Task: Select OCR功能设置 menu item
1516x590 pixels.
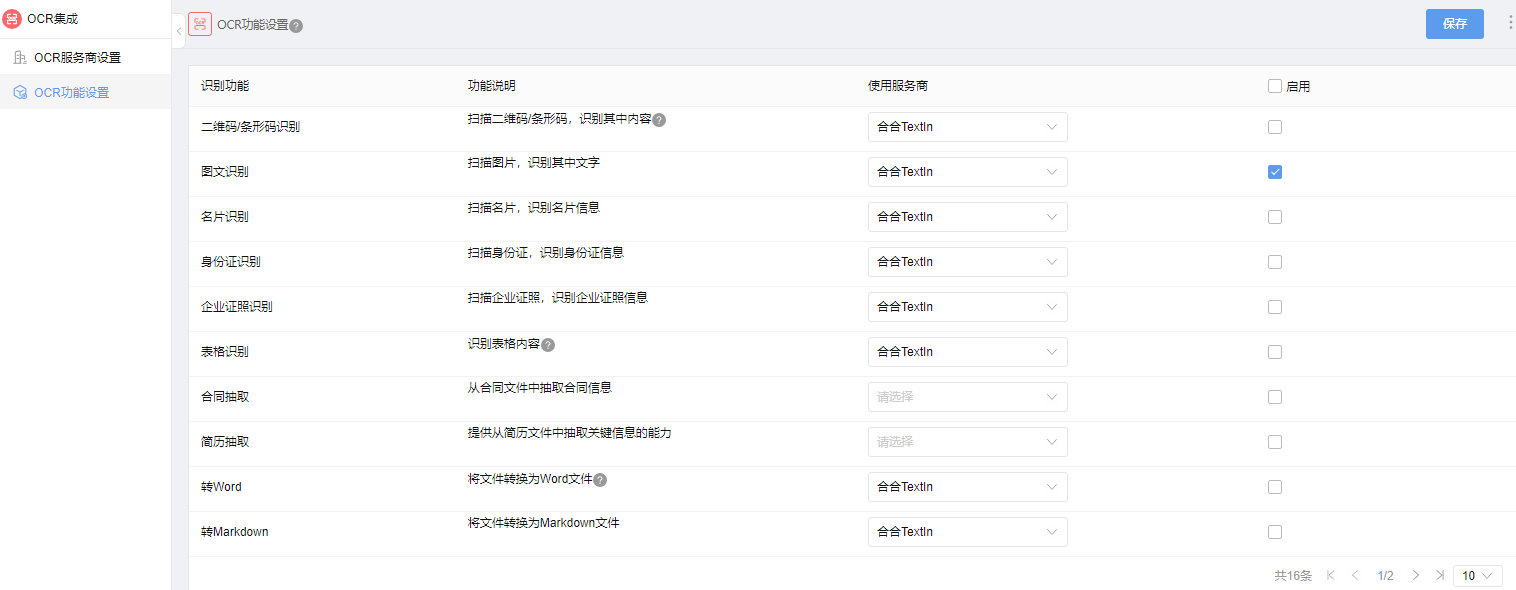Action: [x=85, y=92]
